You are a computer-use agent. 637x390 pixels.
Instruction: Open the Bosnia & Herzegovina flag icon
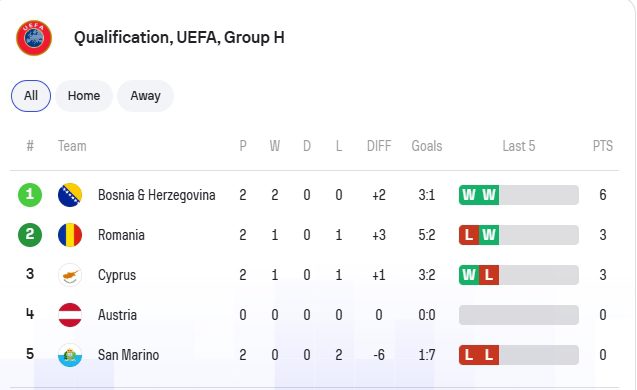(70, 195)
